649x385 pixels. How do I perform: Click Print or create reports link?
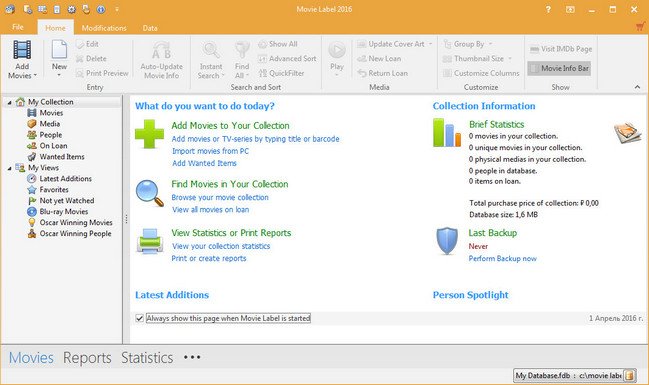209,258
